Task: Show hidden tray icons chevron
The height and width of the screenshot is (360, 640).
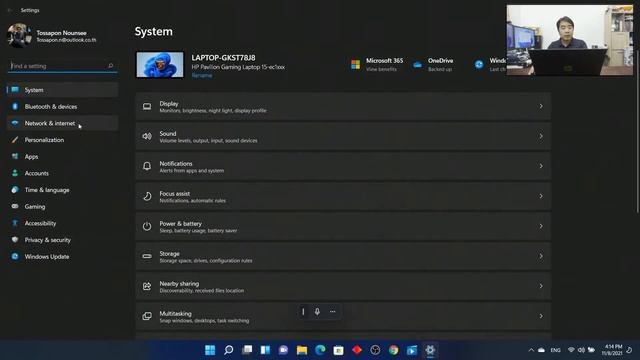Action: click(531, 350)
